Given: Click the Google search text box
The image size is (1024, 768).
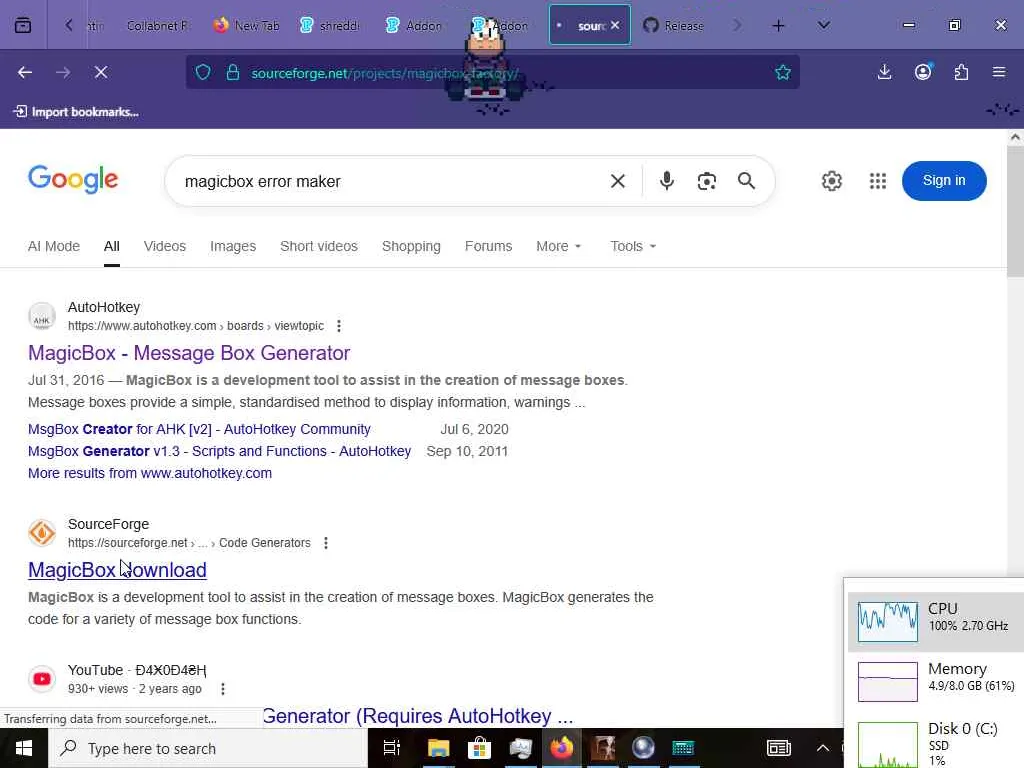Looking at the screenshot, I should 385,182.
